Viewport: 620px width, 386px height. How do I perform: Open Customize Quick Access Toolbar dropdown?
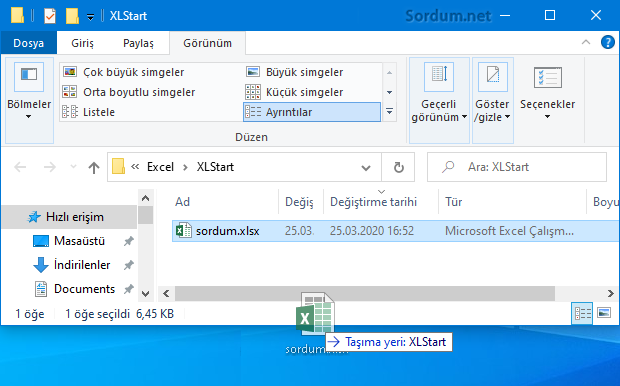click(x=90, y=17)
